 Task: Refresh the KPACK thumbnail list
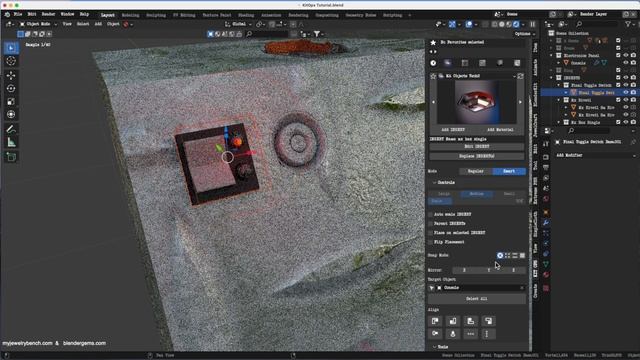(x=520, y=76)
